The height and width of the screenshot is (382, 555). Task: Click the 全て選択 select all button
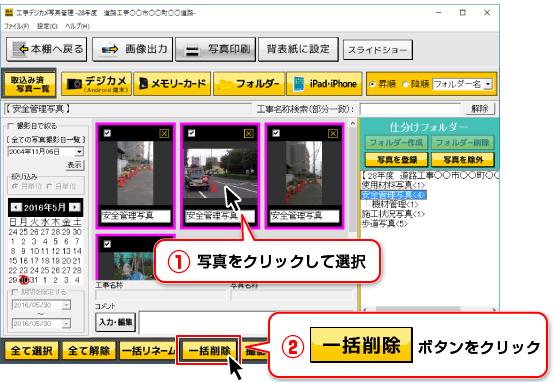pyautogui.click(x=32, y=351)
